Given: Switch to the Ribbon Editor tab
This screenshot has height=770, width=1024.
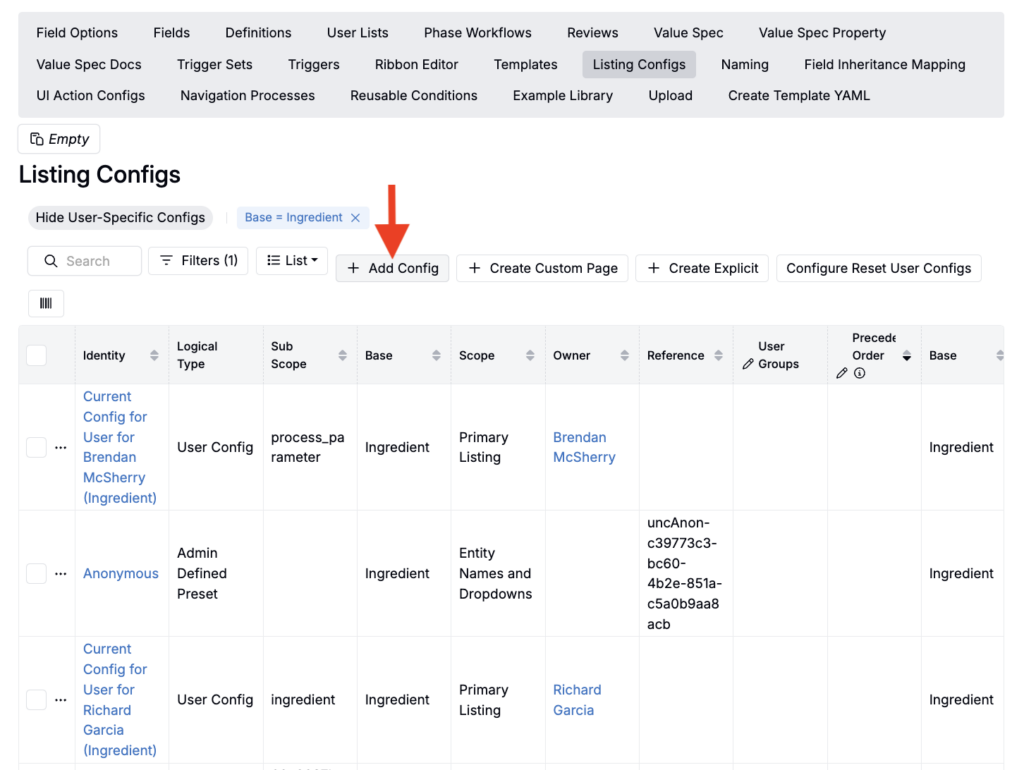Looking at the screenshot, I should tap(416, 64).
